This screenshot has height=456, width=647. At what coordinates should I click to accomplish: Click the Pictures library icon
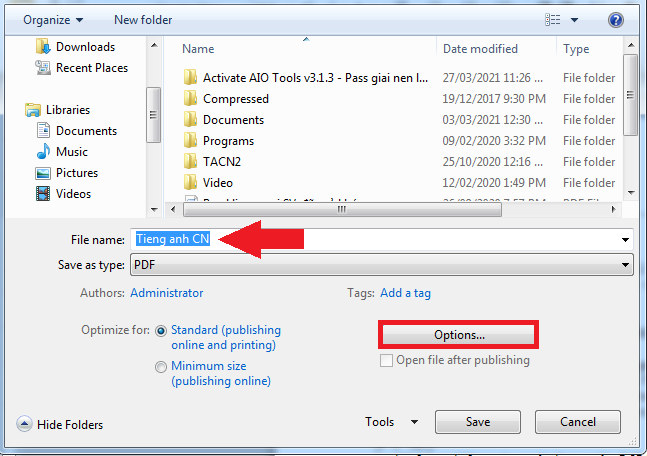43,173
